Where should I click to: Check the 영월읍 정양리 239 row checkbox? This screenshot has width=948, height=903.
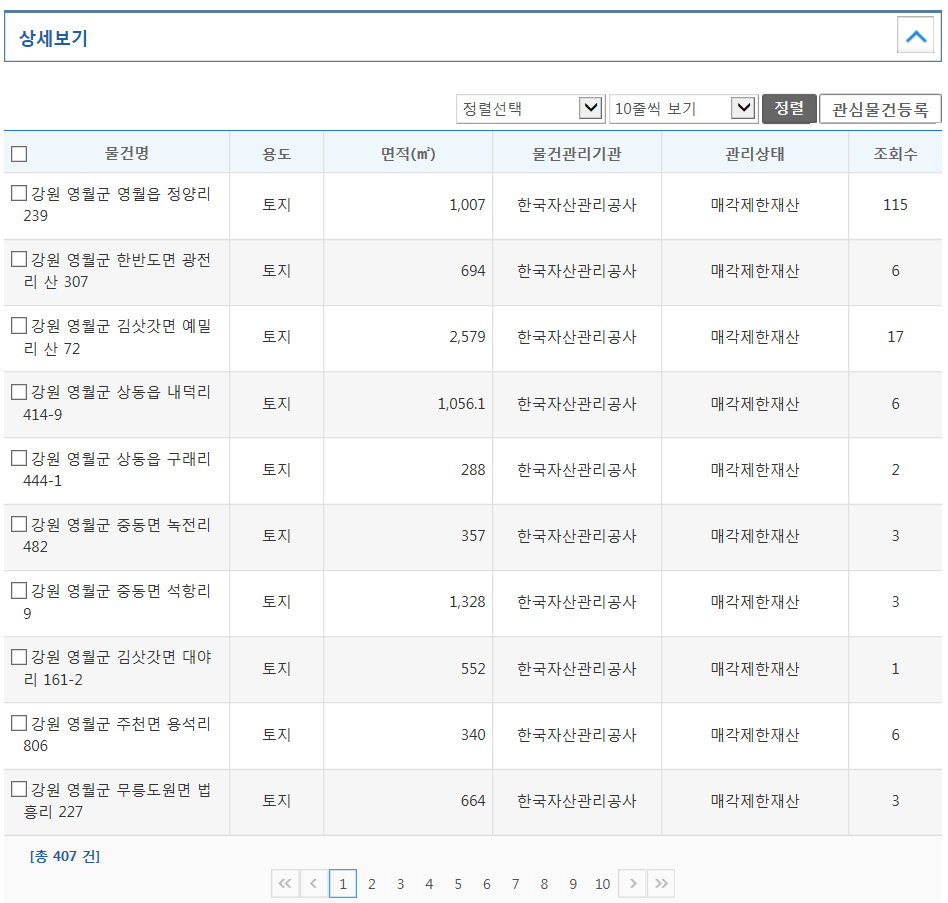(19, 193)
